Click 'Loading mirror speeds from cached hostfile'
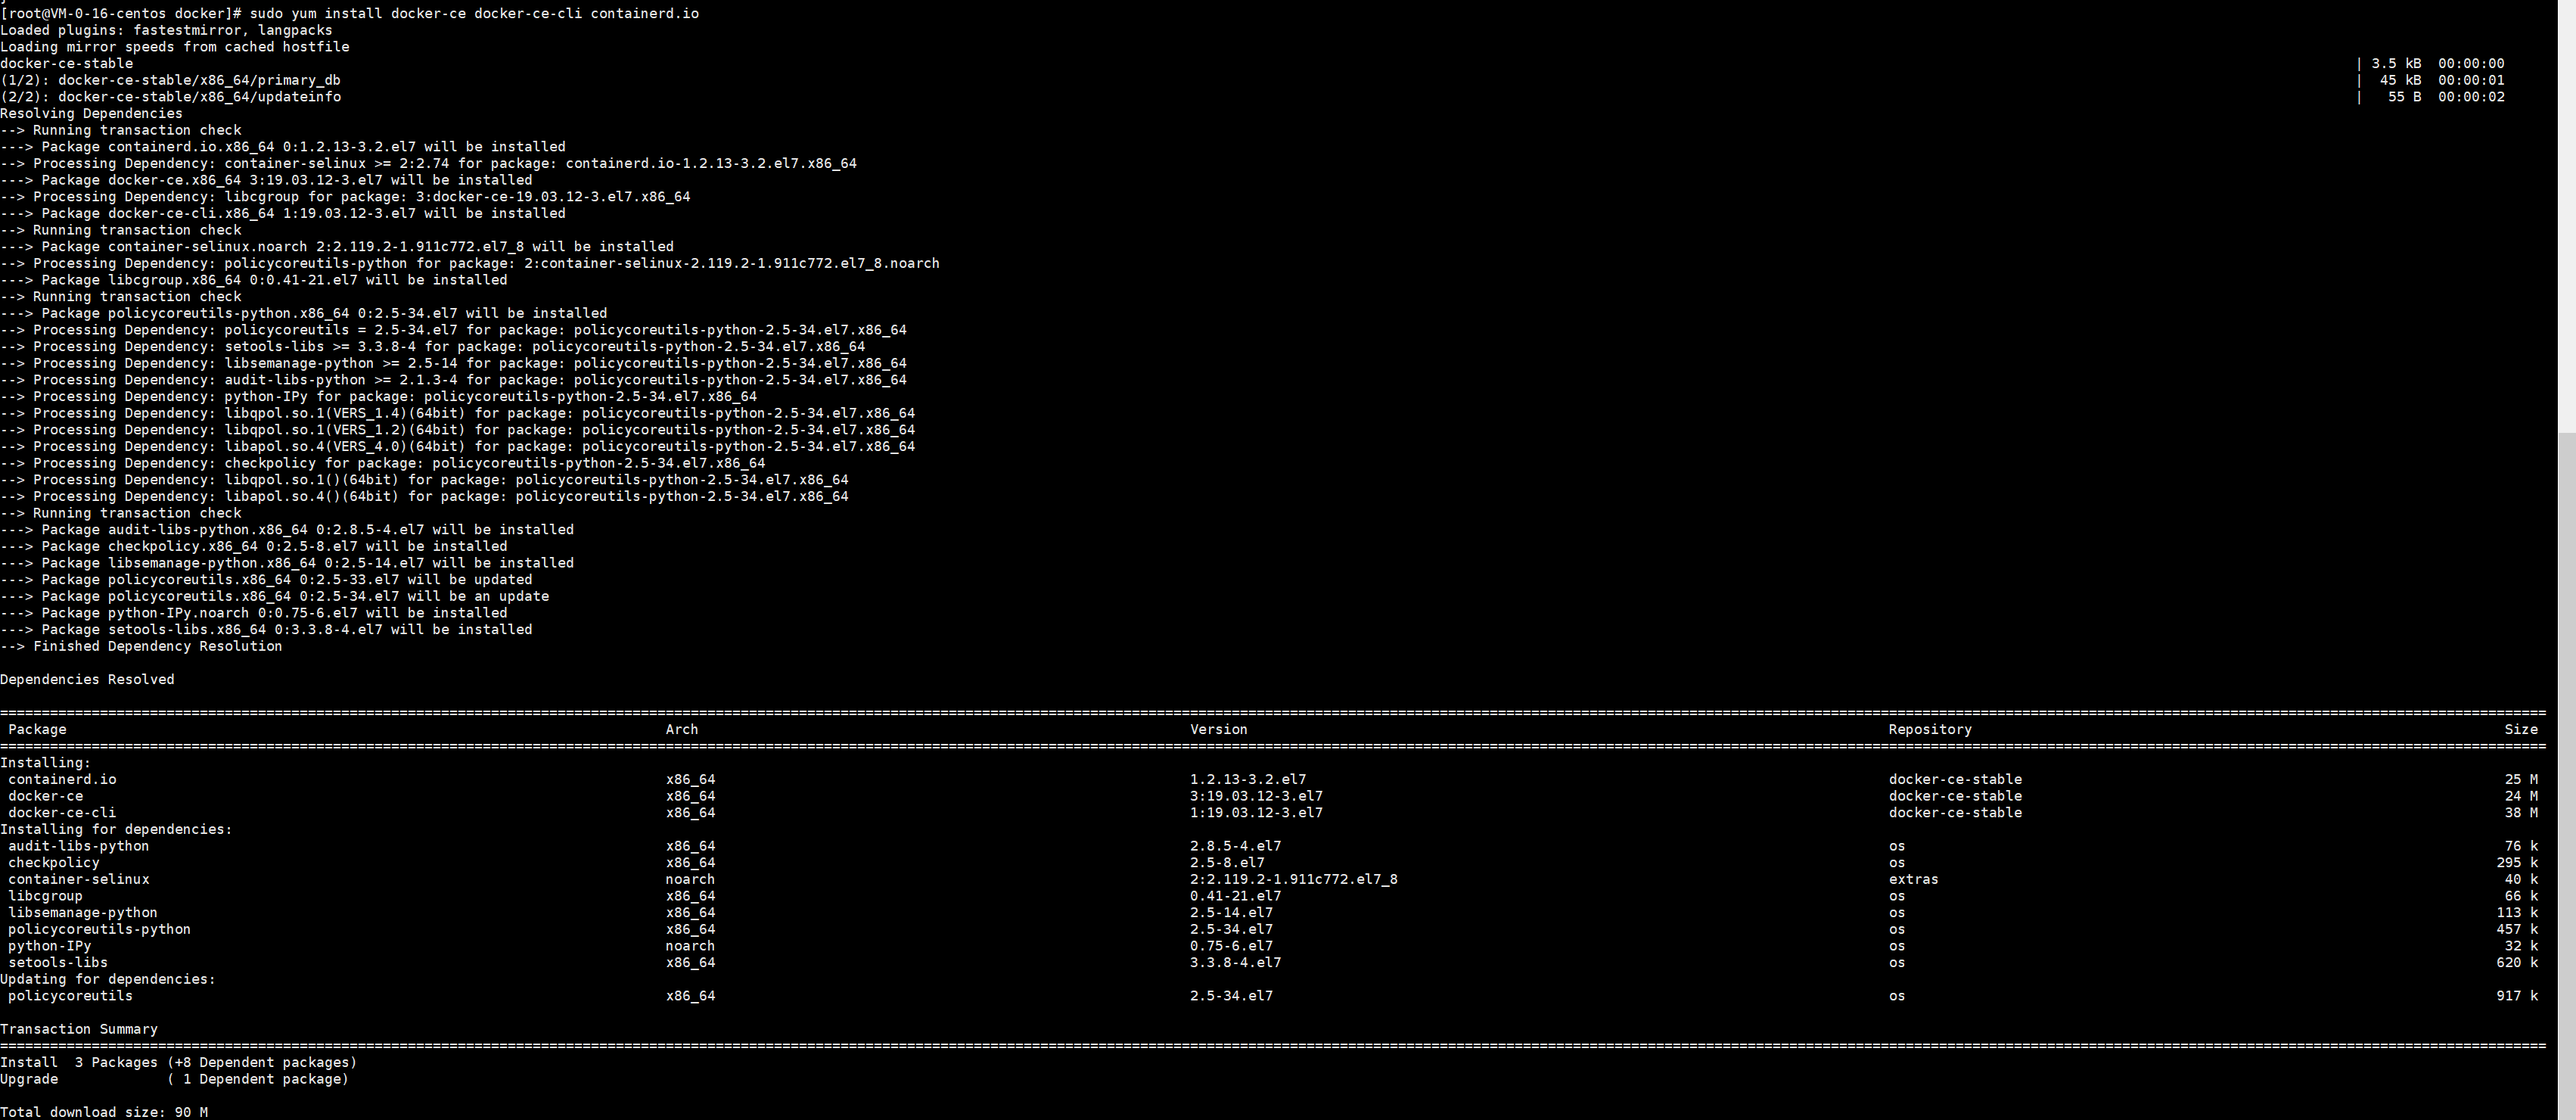The image size is (2576, 1120). (175, 47)
